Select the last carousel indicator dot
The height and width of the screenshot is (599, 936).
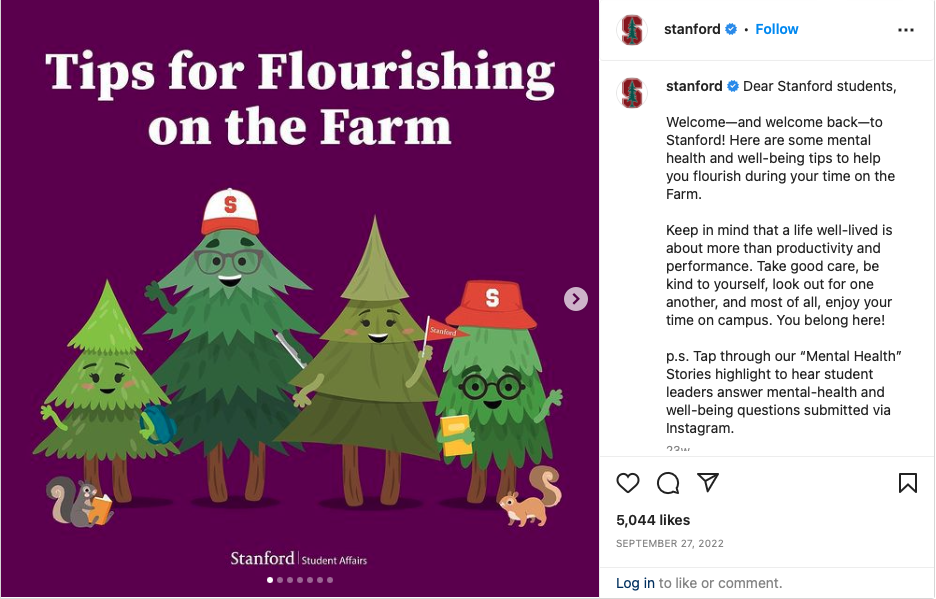(x=329, y=580)
